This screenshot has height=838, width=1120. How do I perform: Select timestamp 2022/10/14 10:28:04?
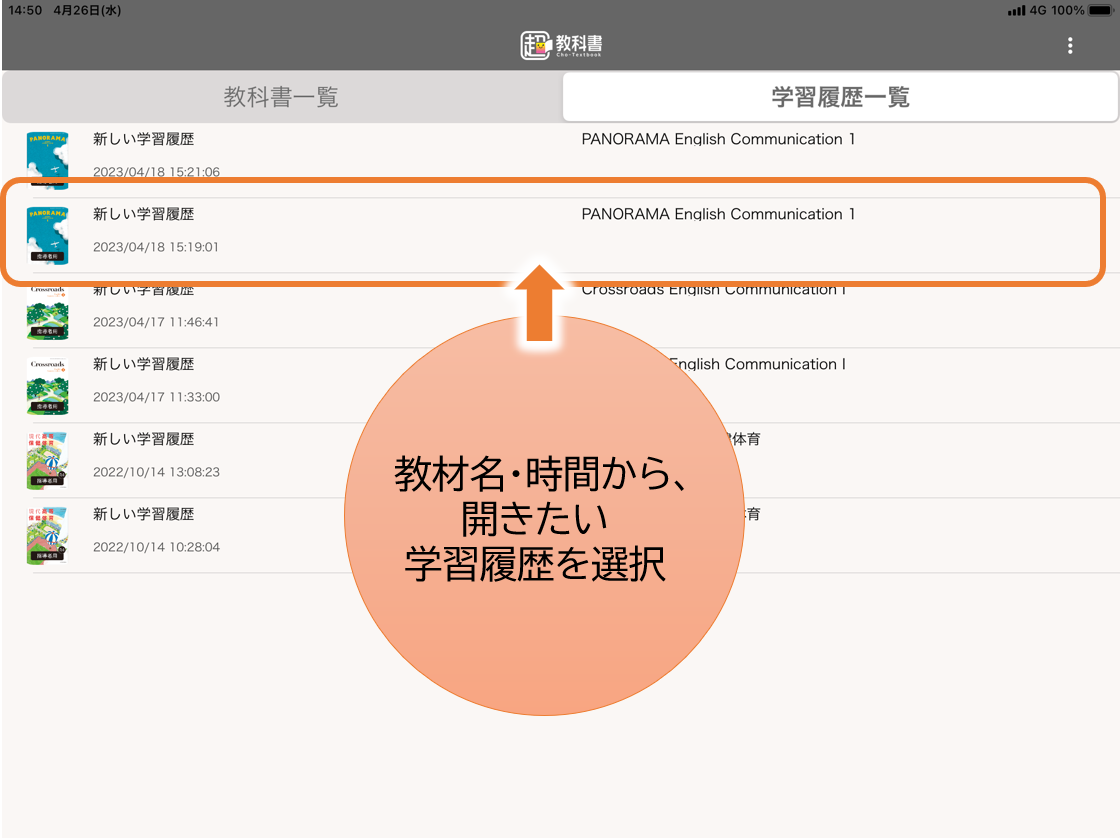point(156,547)
